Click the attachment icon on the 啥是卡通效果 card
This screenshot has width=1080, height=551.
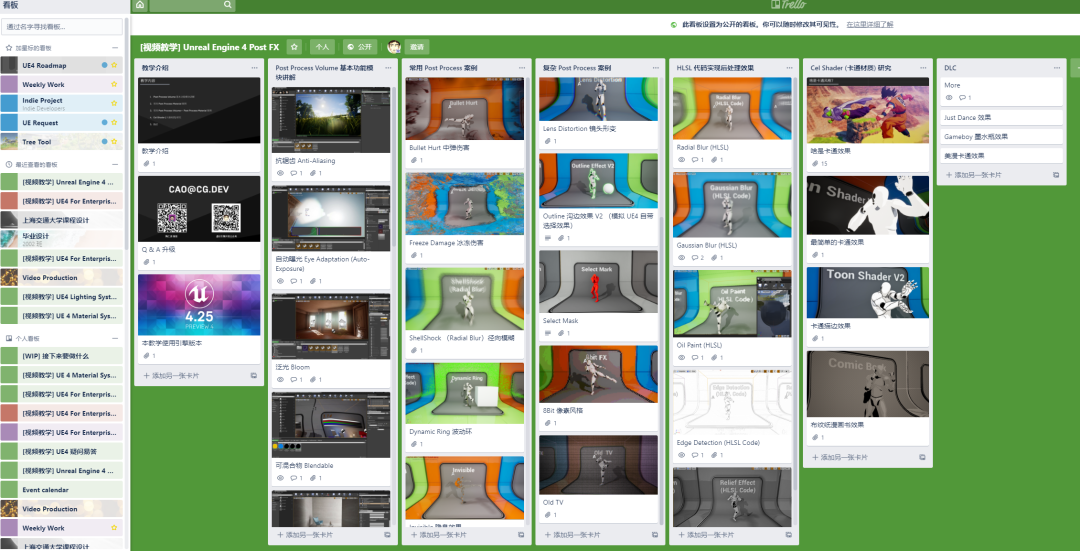coord(815,164)
